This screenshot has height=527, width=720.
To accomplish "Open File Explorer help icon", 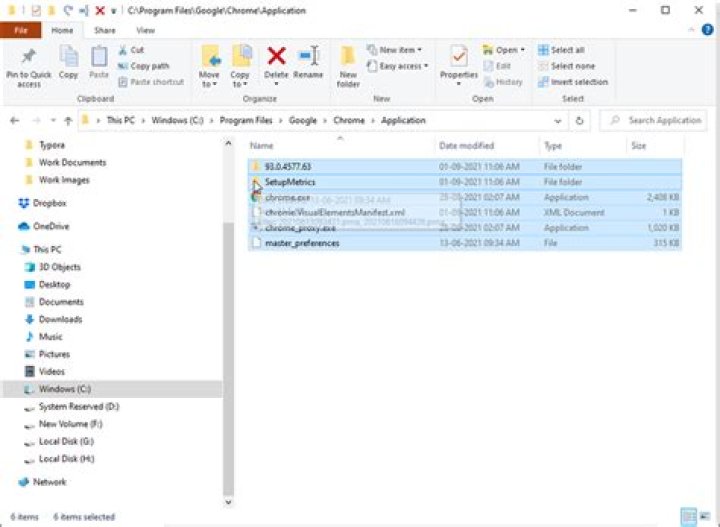I will point(707,30).
